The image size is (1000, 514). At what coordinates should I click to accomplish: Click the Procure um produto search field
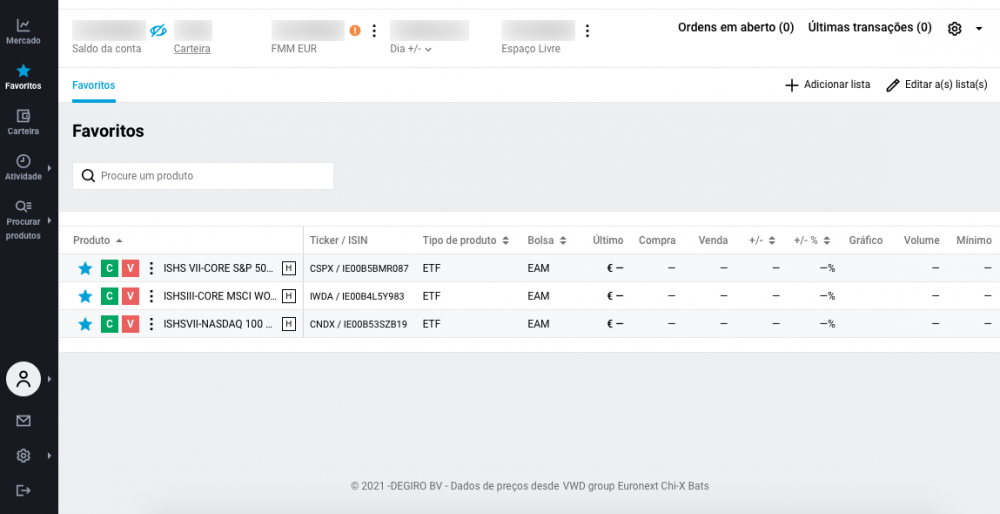click(x=203, y=176)
